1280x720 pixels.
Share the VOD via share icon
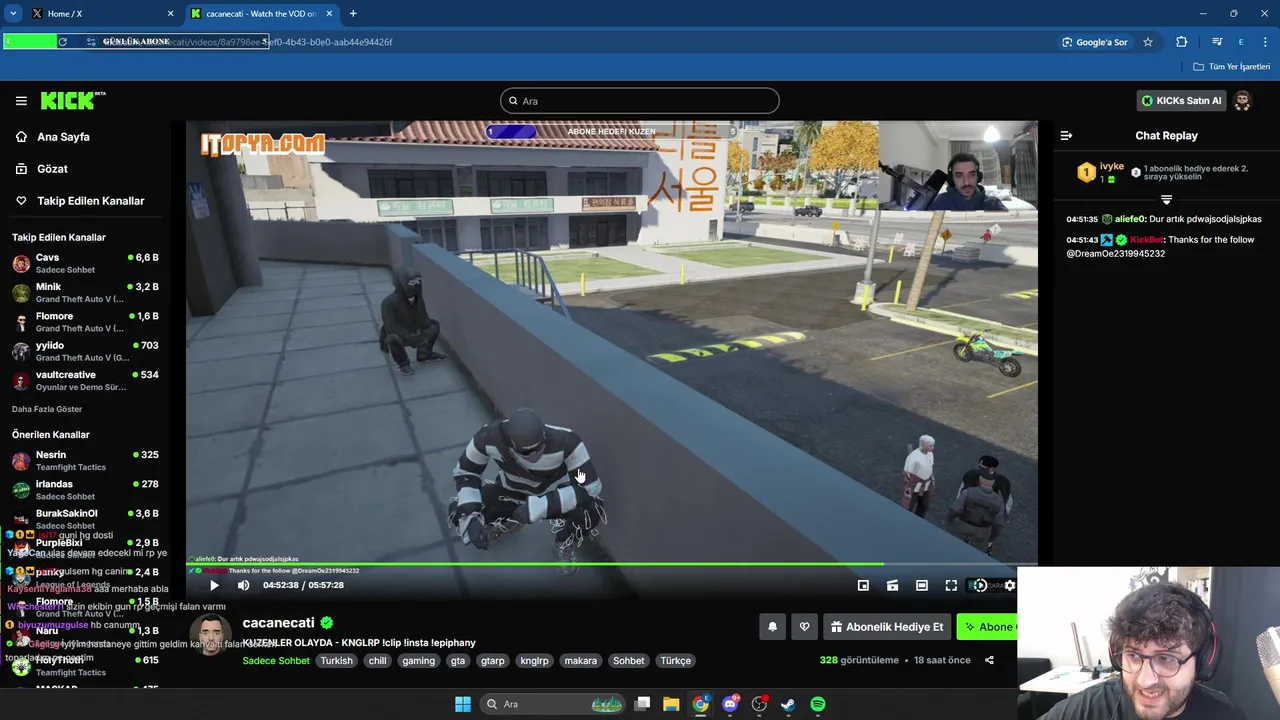989,660
